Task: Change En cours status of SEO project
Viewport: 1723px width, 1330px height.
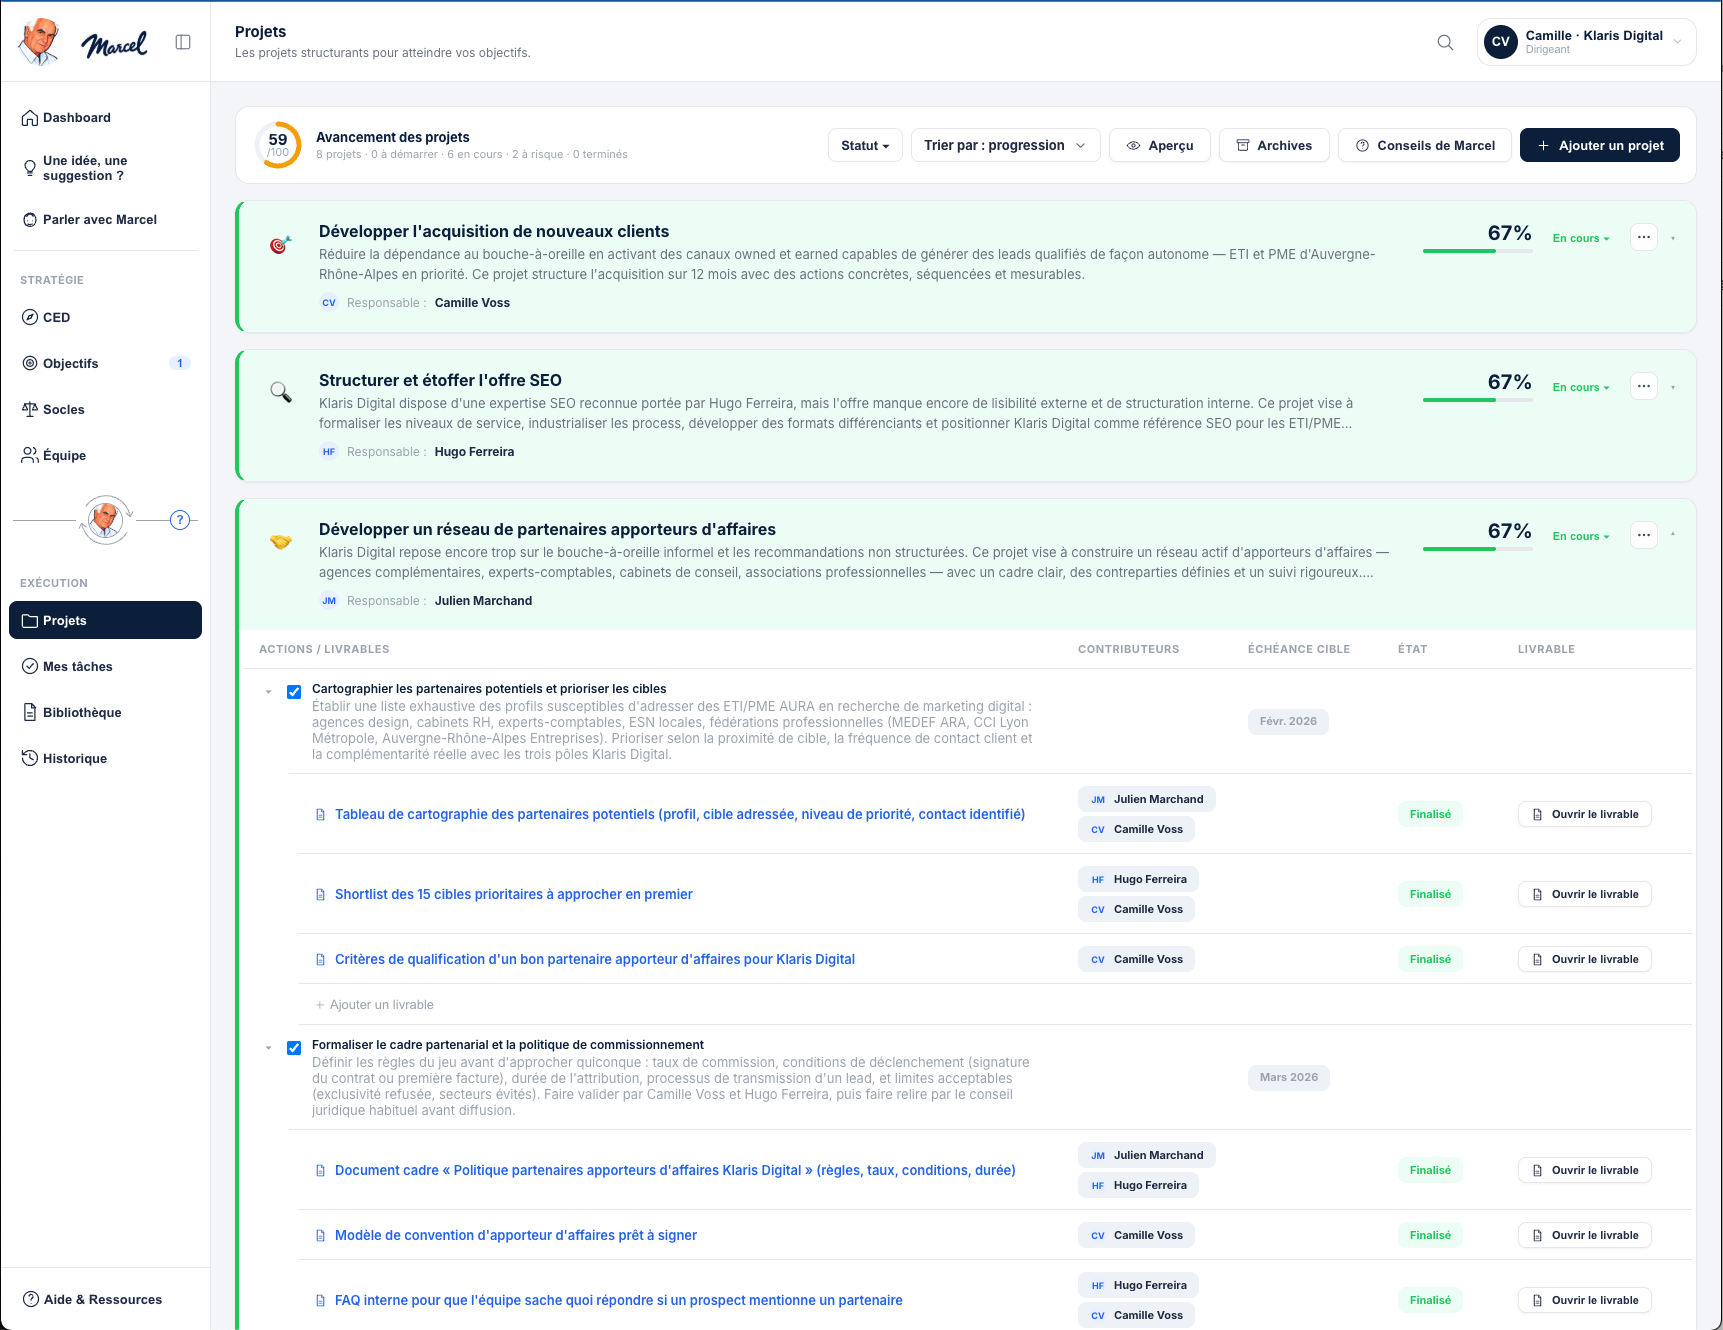Action: (x=1581, y=387)
